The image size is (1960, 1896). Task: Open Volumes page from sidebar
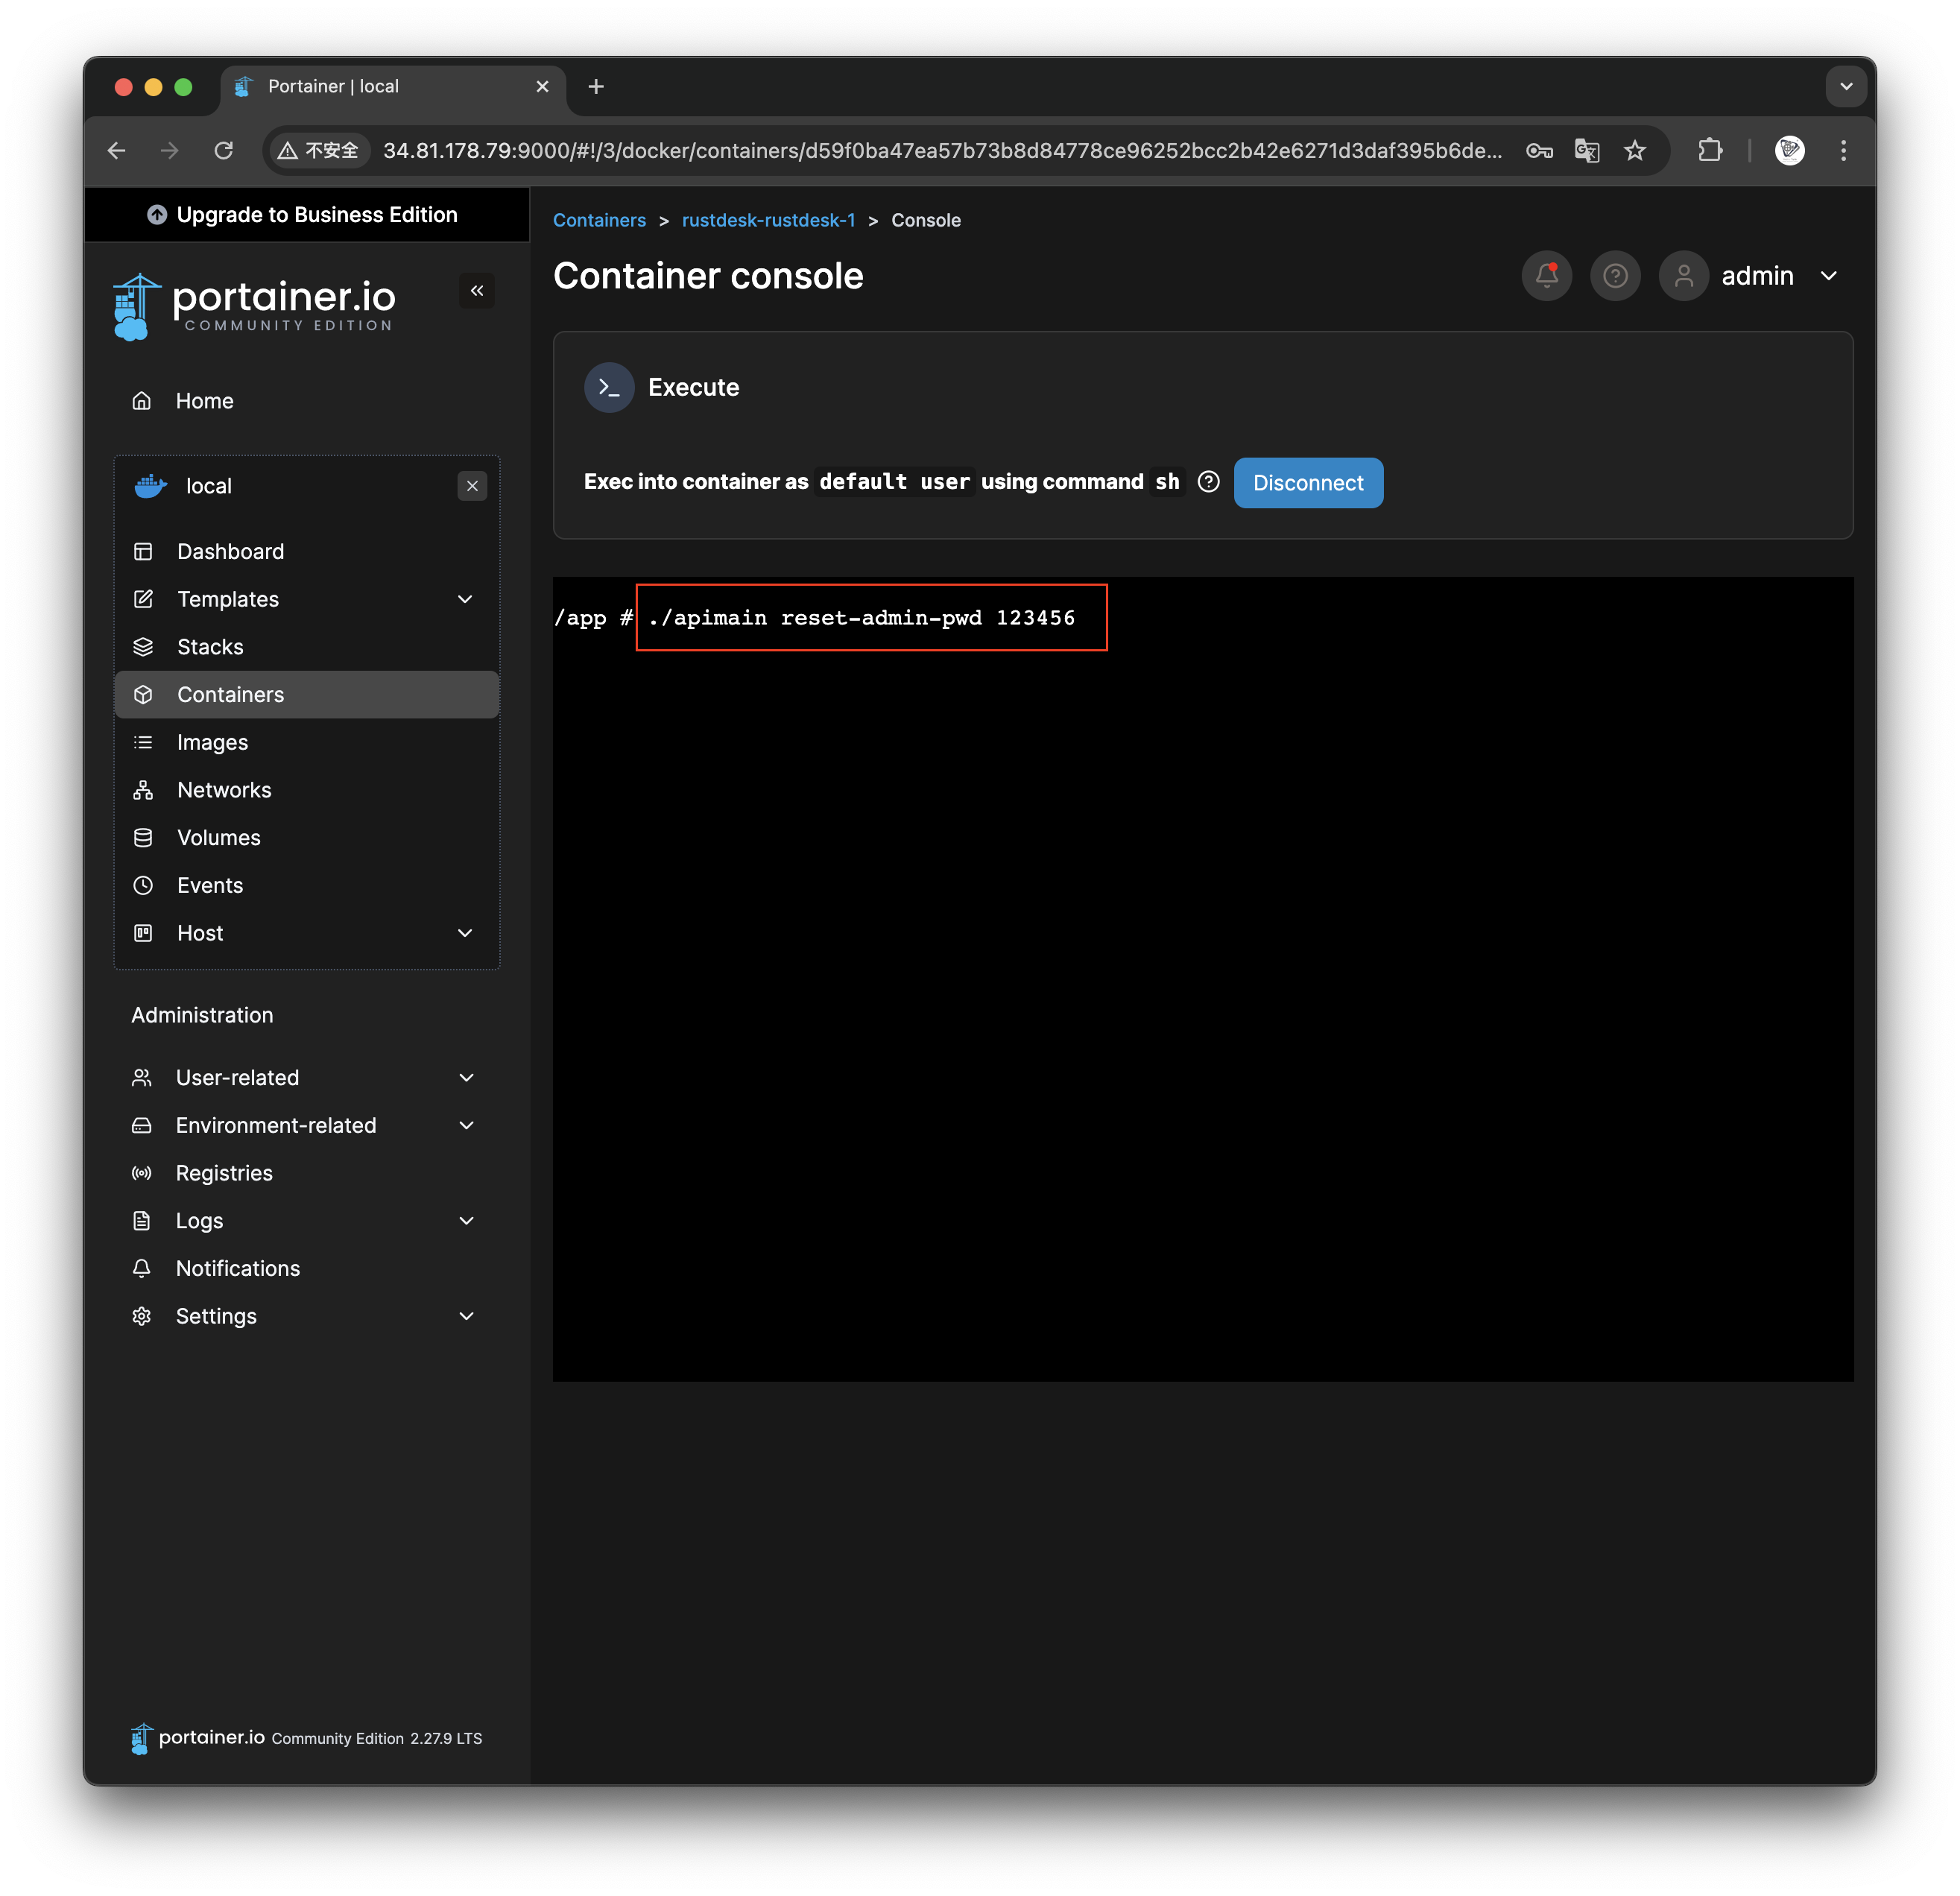(x=218, y=838)
